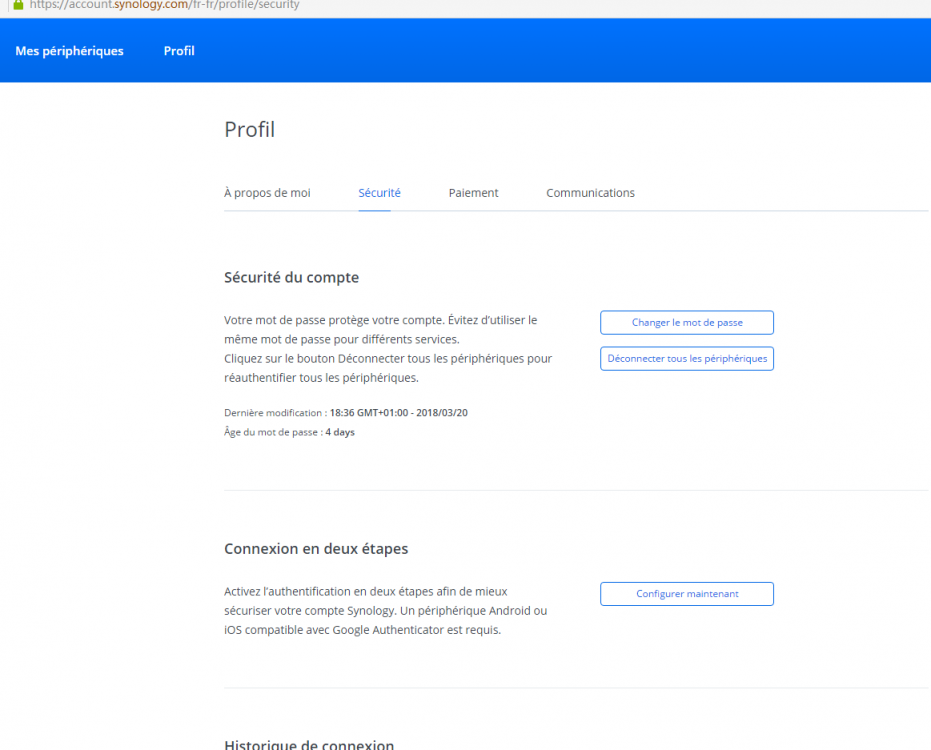This screenshot has width=931, height=750.
Task: Switch to the À propos de moi tab
Action: pyautogui.click(x=267, y=193)
